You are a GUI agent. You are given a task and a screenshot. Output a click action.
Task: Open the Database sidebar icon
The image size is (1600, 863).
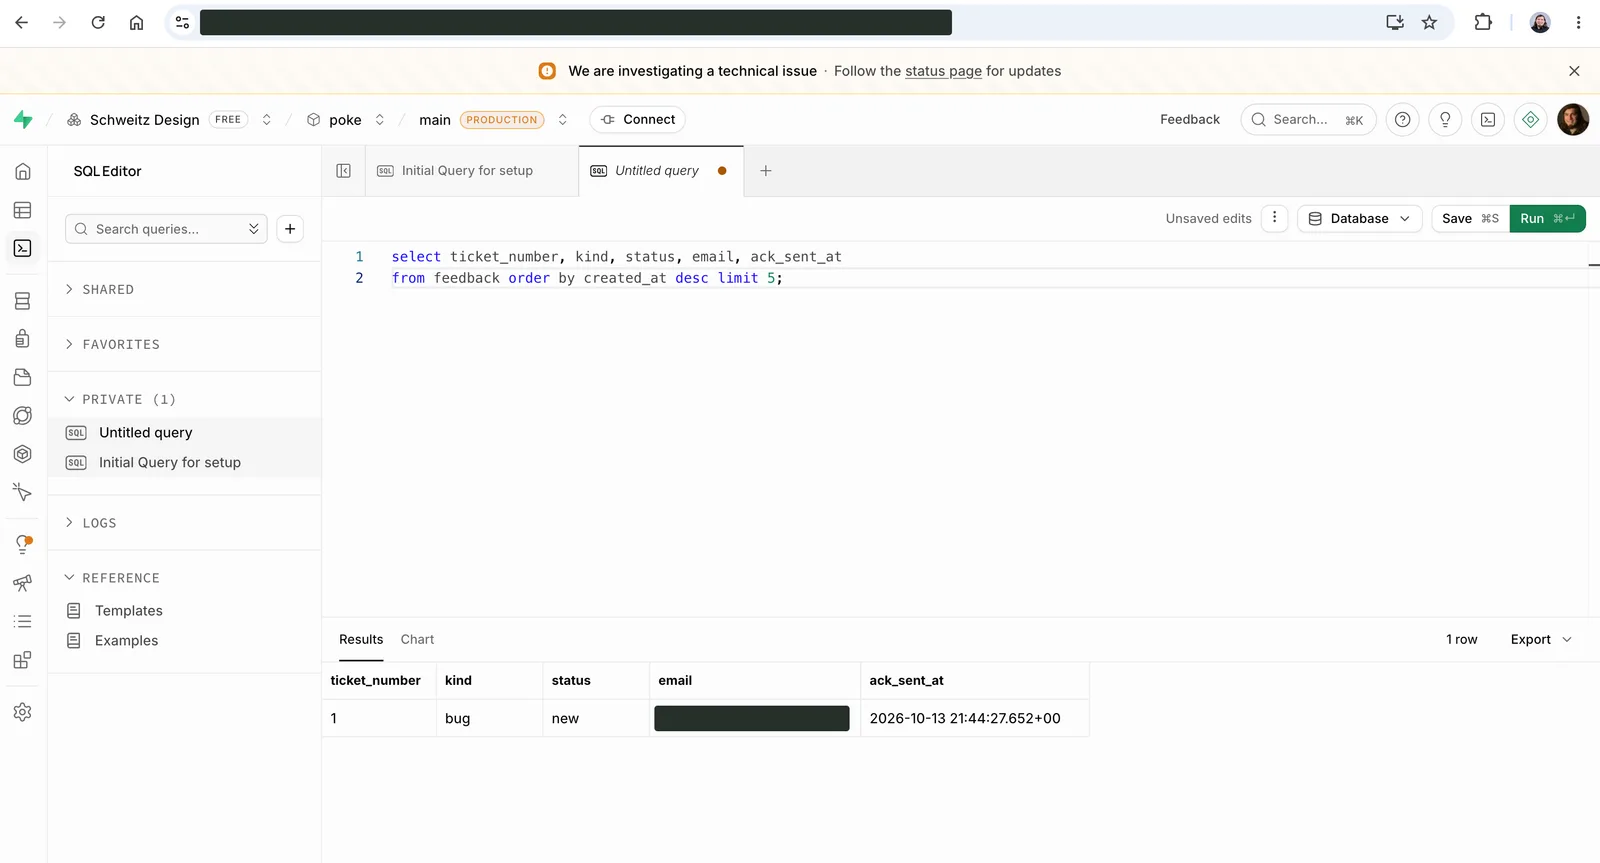coord(23,301)
